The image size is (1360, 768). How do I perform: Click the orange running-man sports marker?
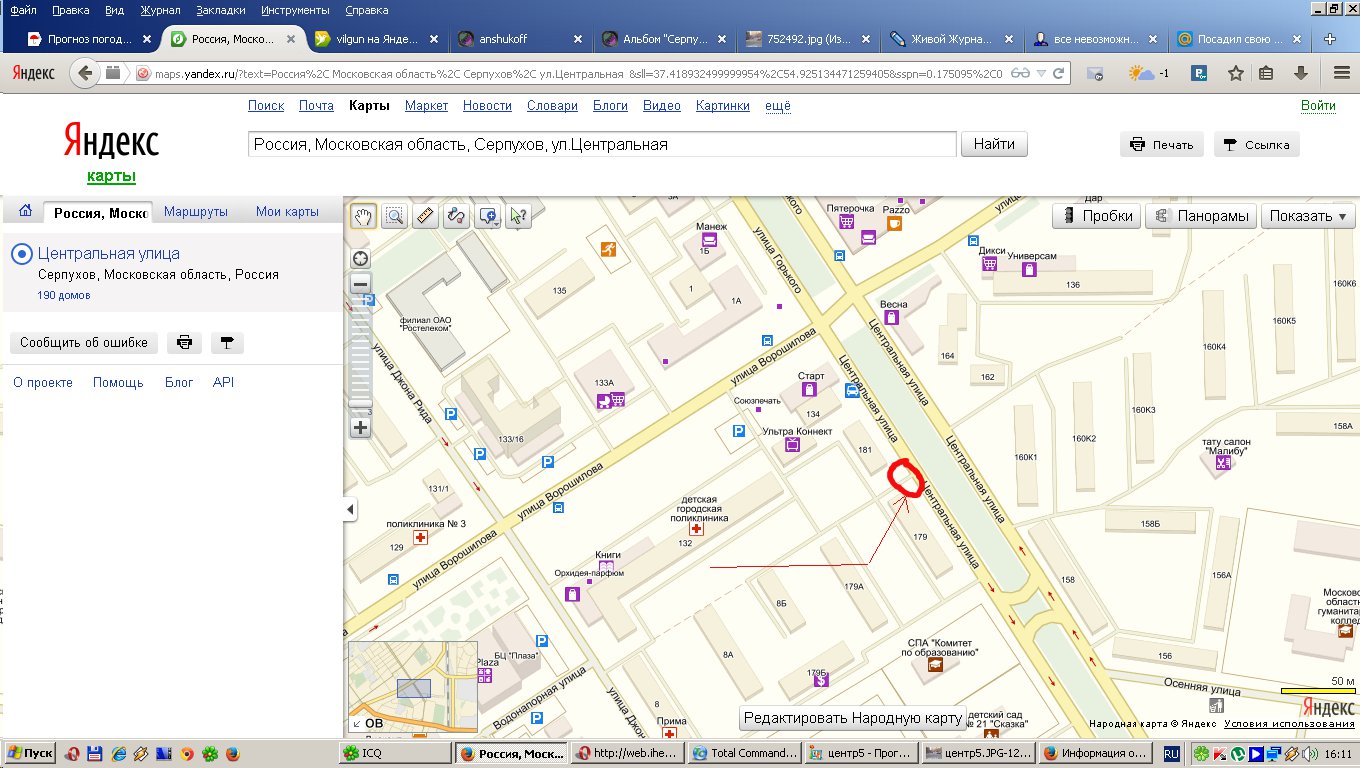tap(608, 249)
